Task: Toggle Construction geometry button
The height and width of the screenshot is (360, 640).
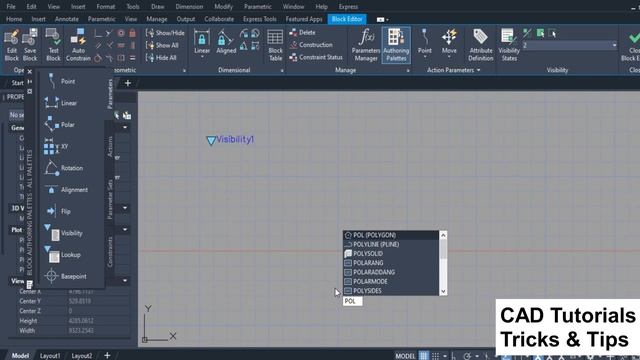Action: tap(311, 45)
